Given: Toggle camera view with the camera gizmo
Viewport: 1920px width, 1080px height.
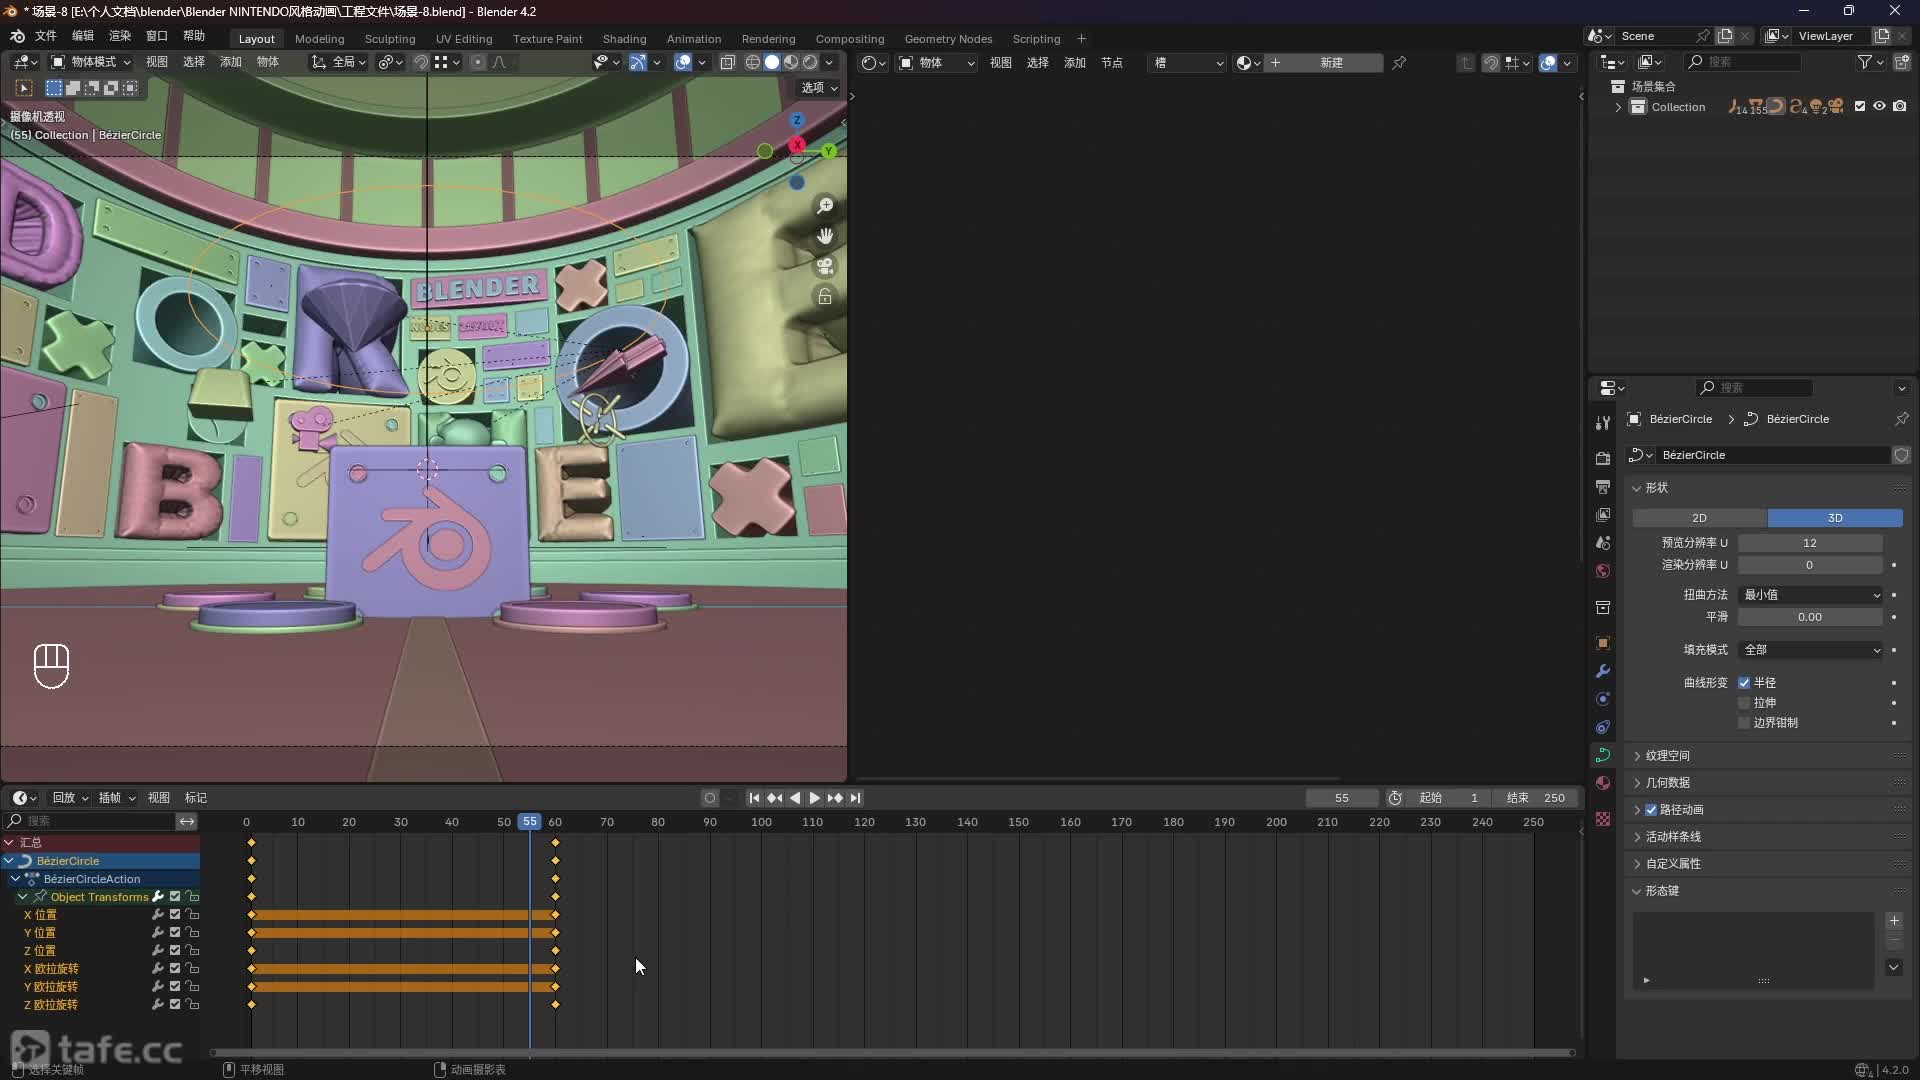Looking at the screenshot, I should pyautogui.click(x=825, y=266).
